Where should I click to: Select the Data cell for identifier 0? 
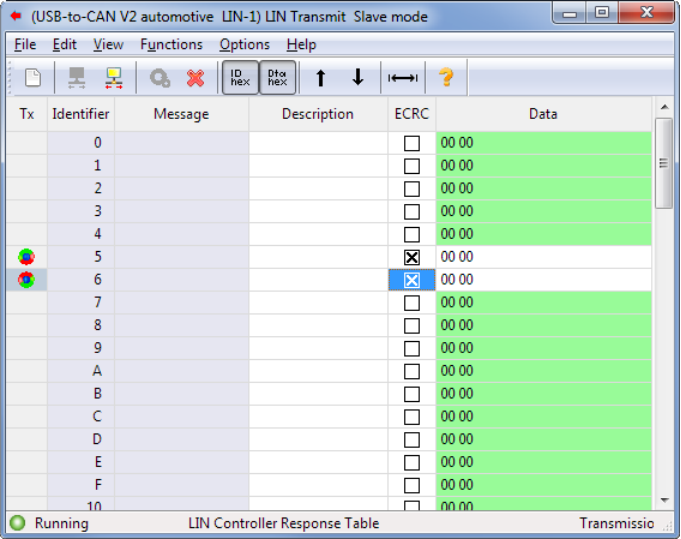coord(543,143)
